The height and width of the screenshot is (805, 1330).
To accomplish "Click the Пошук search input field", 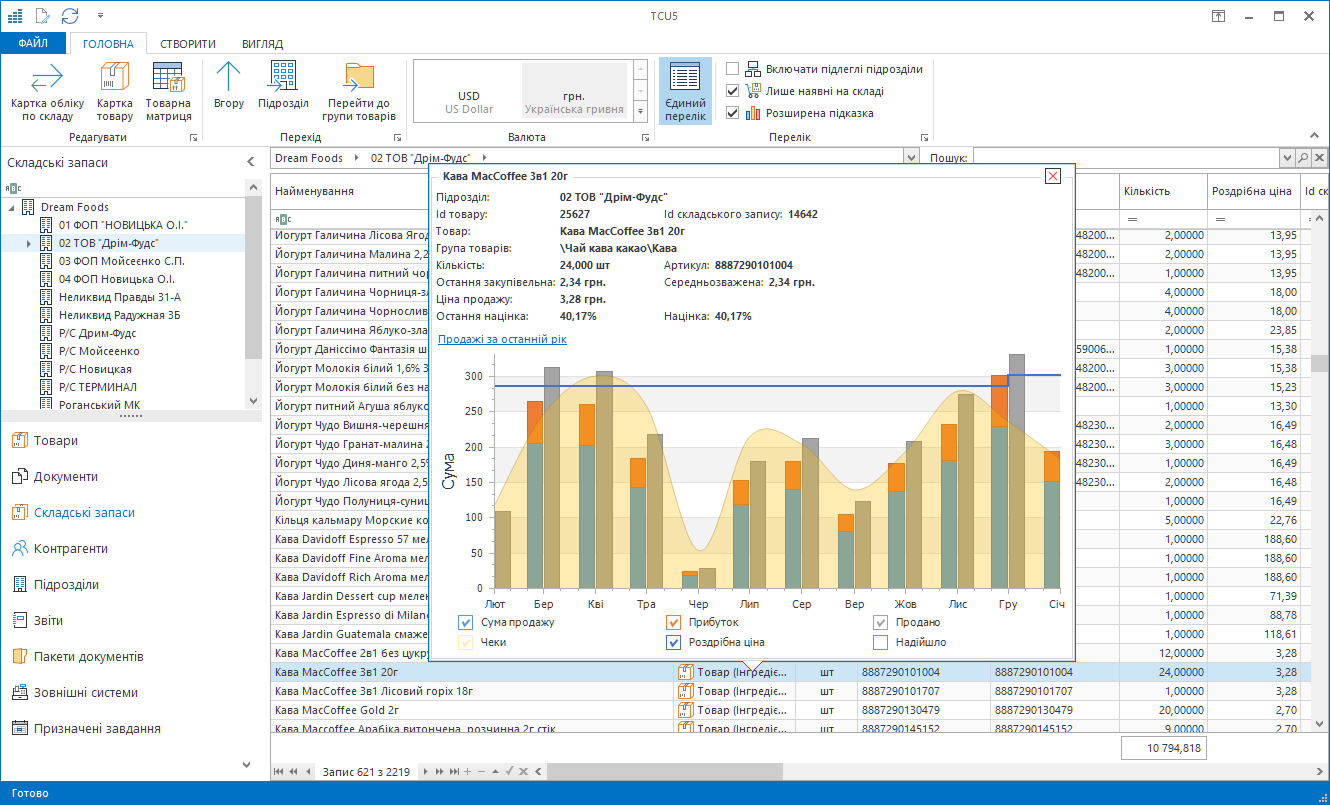I will point(1126,158).
